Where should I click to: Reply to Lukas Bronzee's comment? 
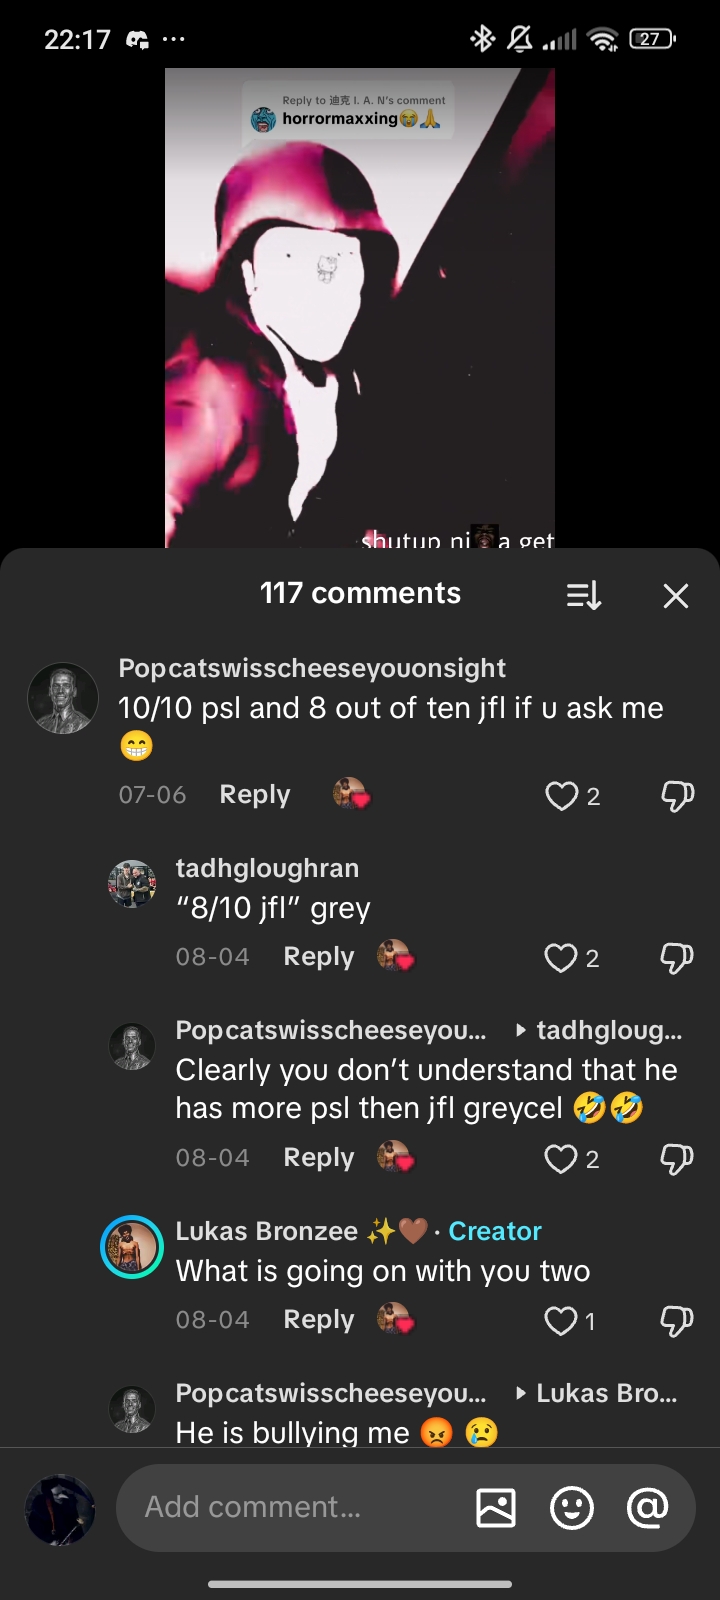click(318, 1320)
